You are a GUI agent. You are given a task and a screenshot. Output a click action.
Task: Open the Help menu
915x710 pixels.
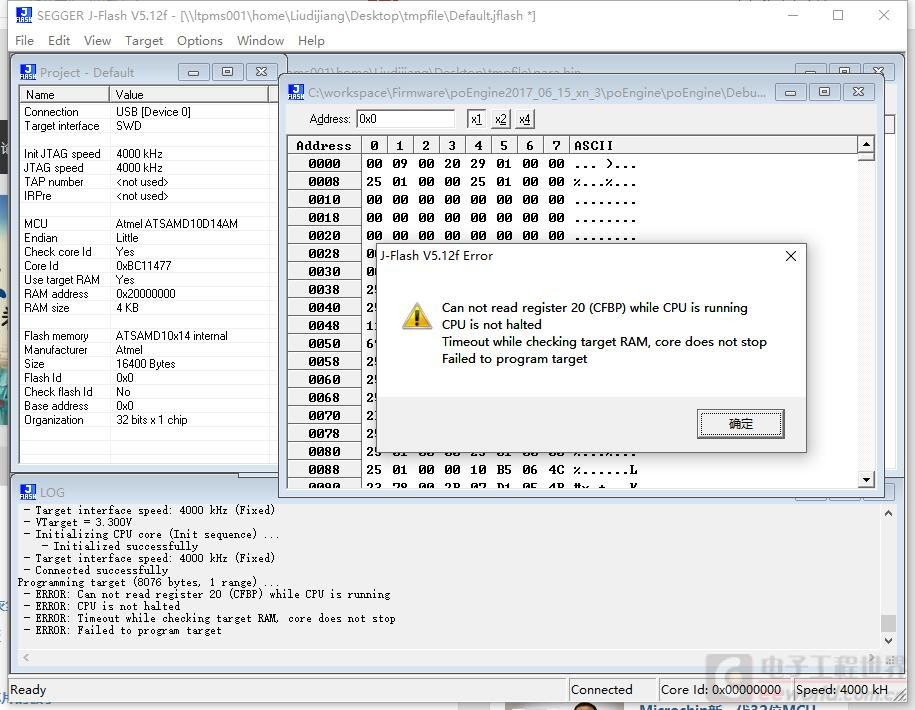[311, 41]
